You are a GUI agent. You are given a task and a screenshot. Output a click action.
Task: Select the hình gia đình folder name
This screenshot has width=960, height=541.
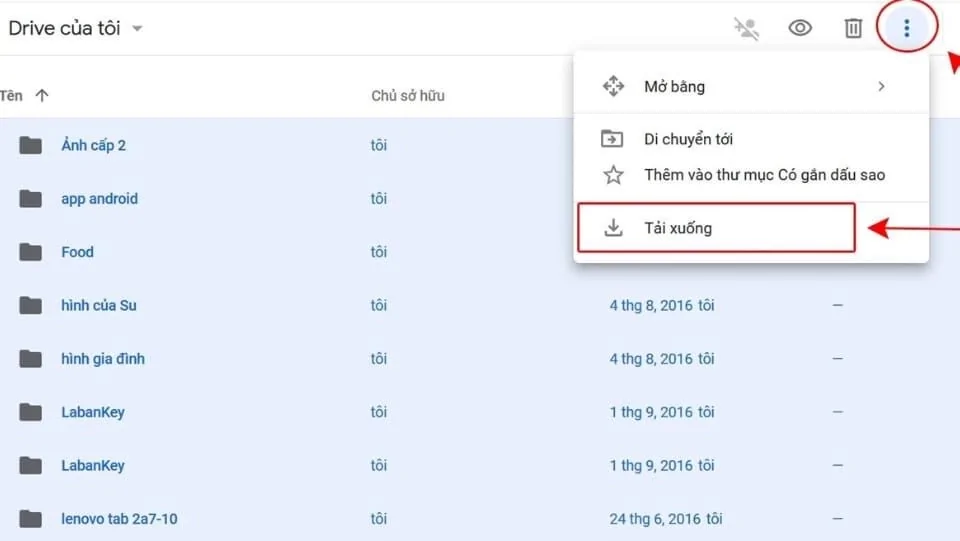tap(103, 359)
